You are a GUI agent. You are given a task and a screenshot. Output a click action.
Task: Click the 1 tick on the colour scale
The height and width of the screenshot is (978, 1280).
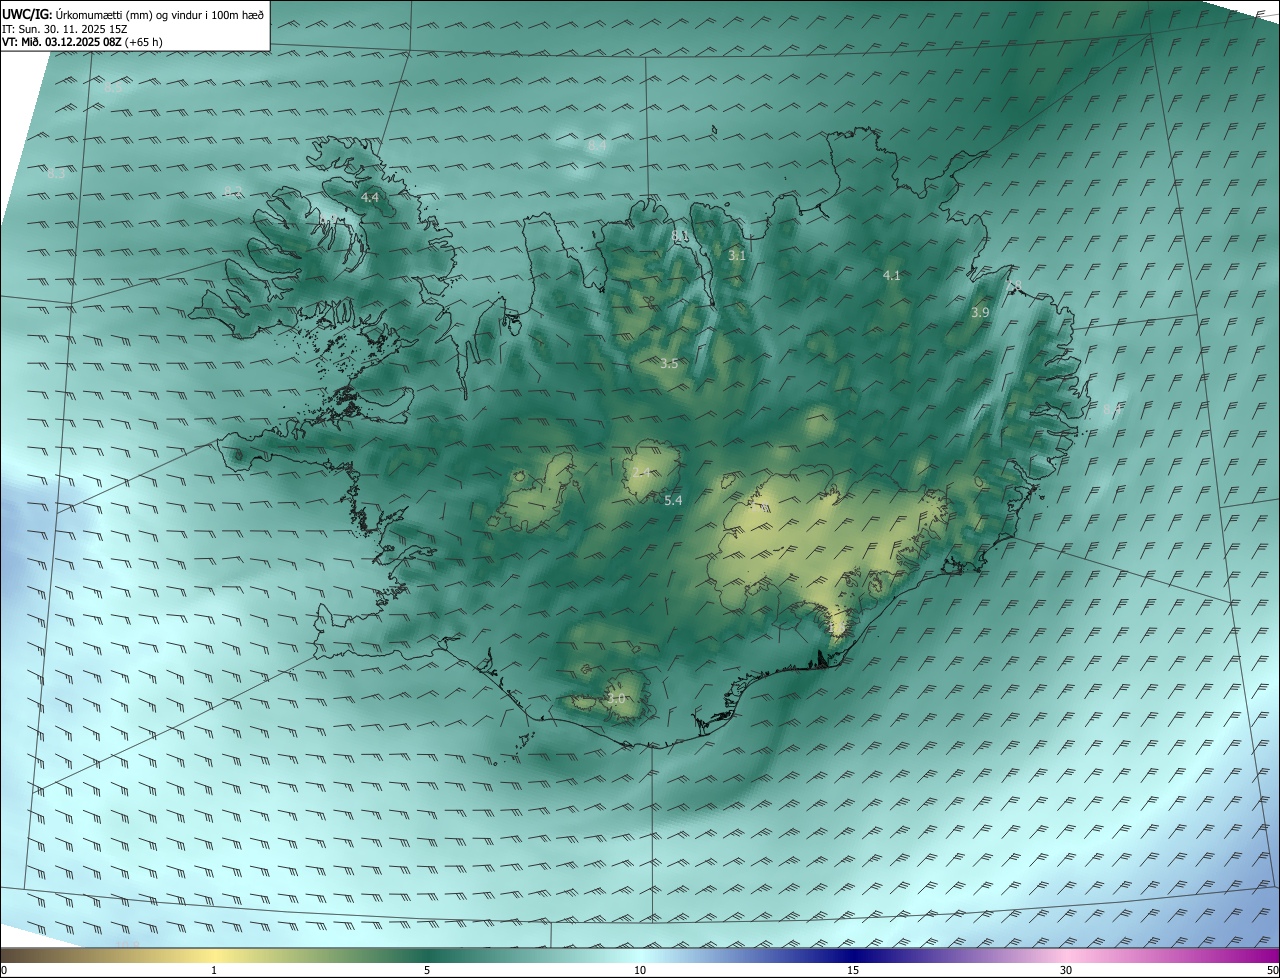click(214, 970)
